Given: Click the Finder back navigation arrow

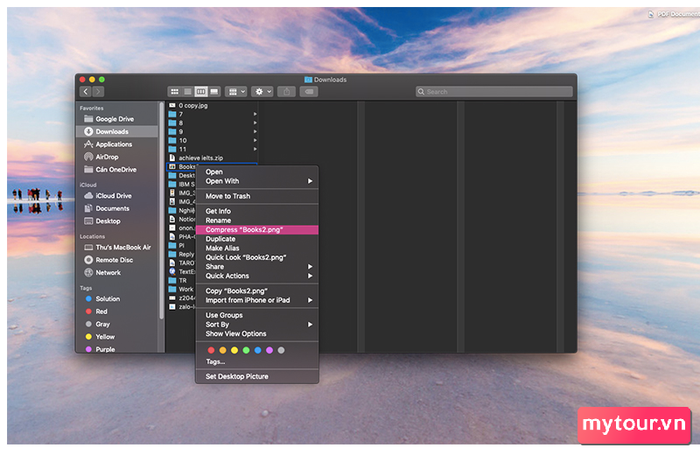Looking at the screenshot, I should [85, 91].
